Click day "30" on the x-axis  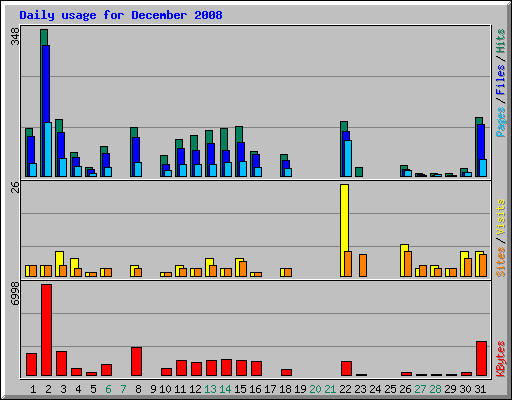point(465,389)
